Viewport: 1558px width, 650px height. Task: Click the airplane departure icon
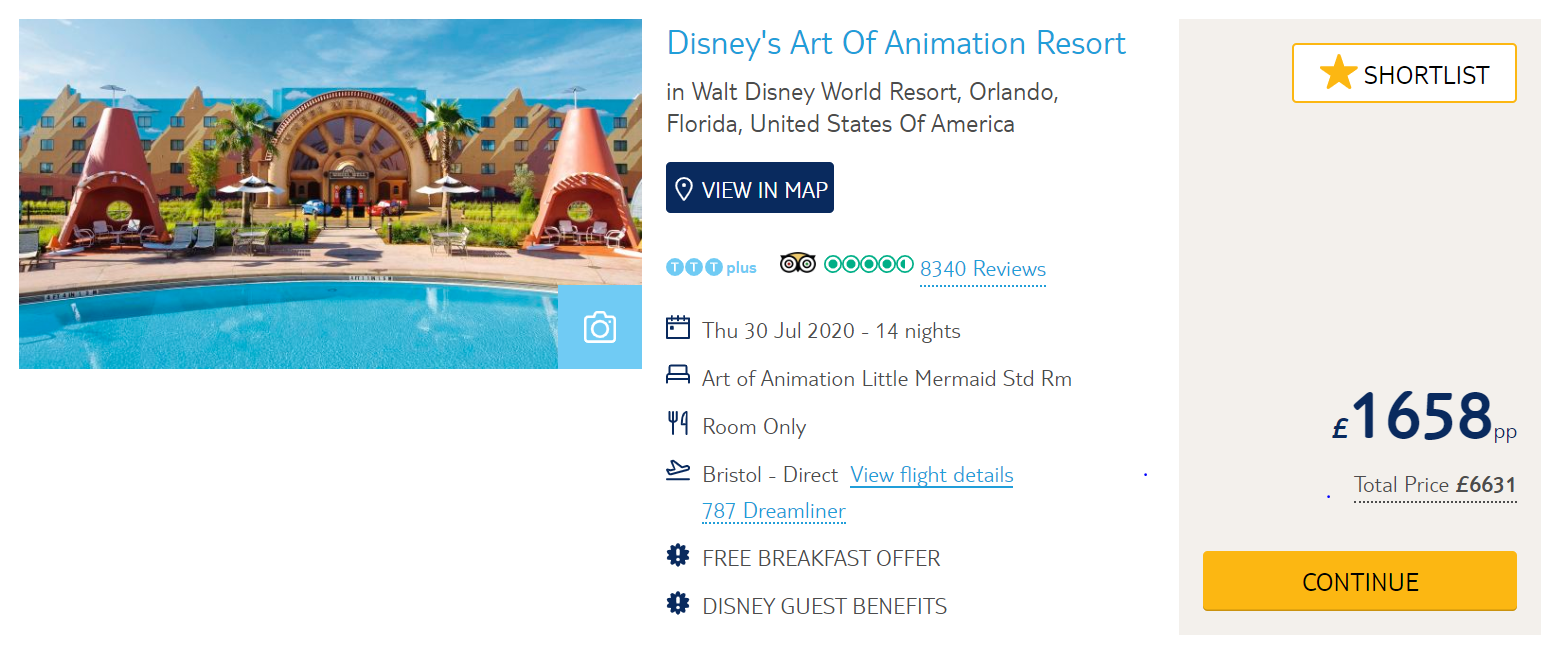click(x=678, y=470)
